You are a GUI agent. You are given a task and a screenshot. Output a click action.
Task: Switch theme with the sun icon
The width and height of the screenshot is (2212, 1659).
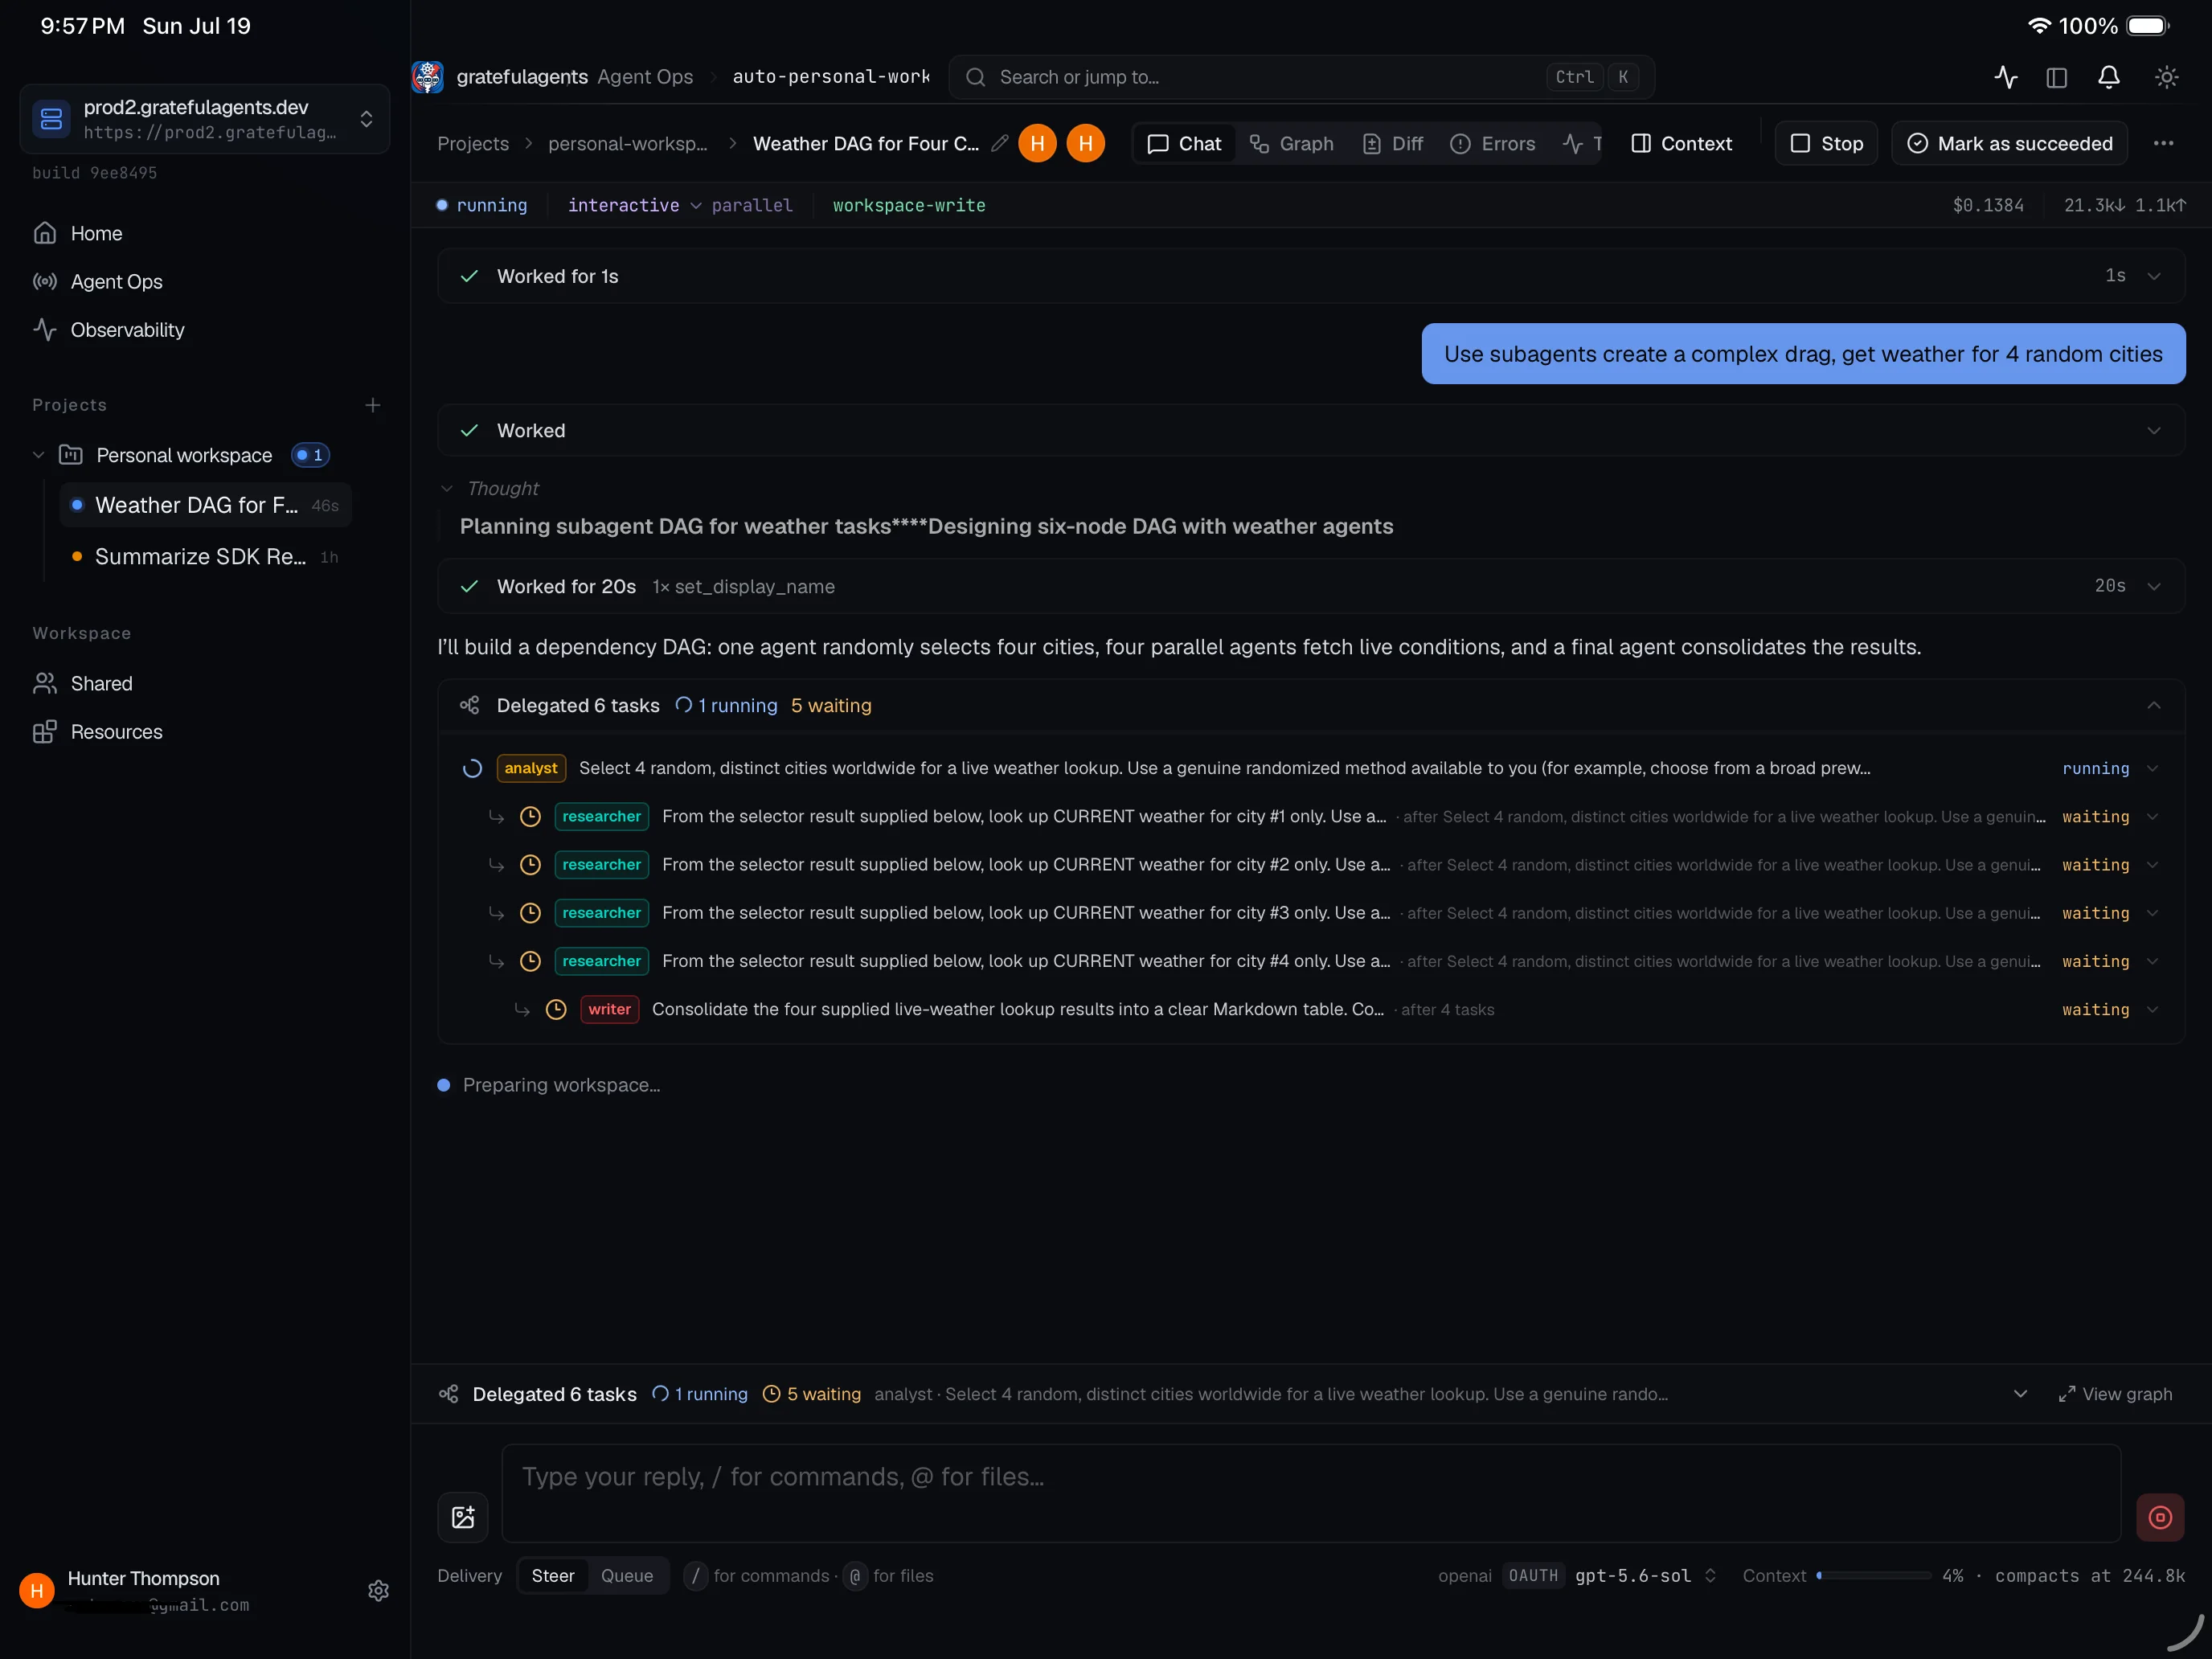click(x=2166, y=77)
